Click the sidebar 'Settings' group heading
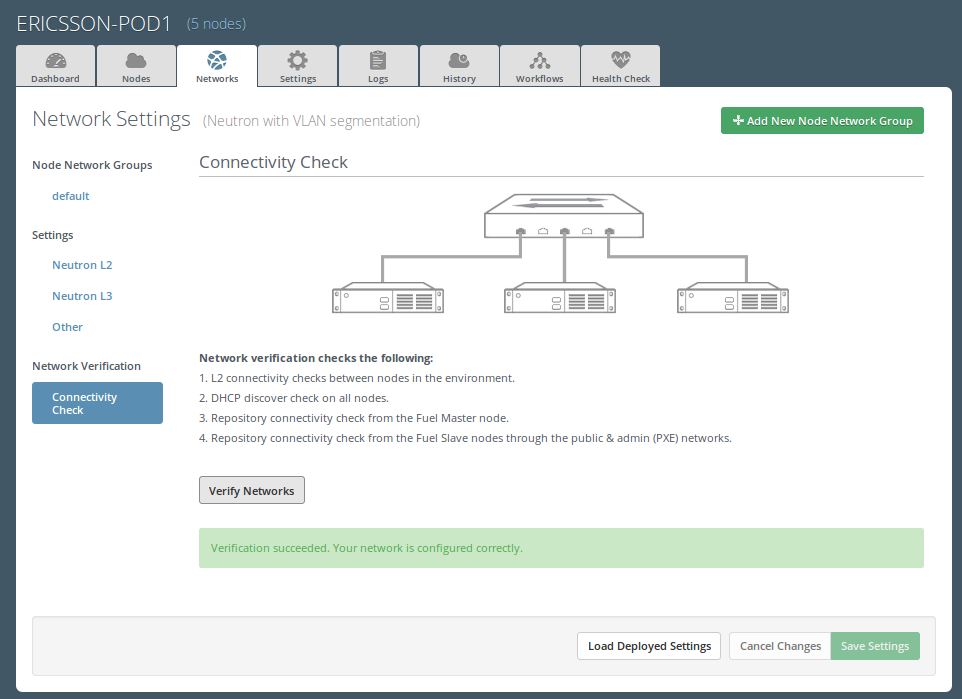 (52, 235)
